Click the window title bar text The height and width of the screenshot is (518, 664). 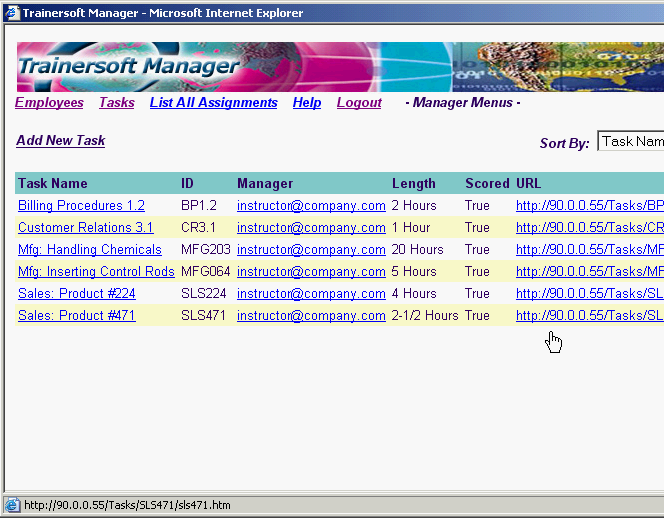[x=163, y=13]
